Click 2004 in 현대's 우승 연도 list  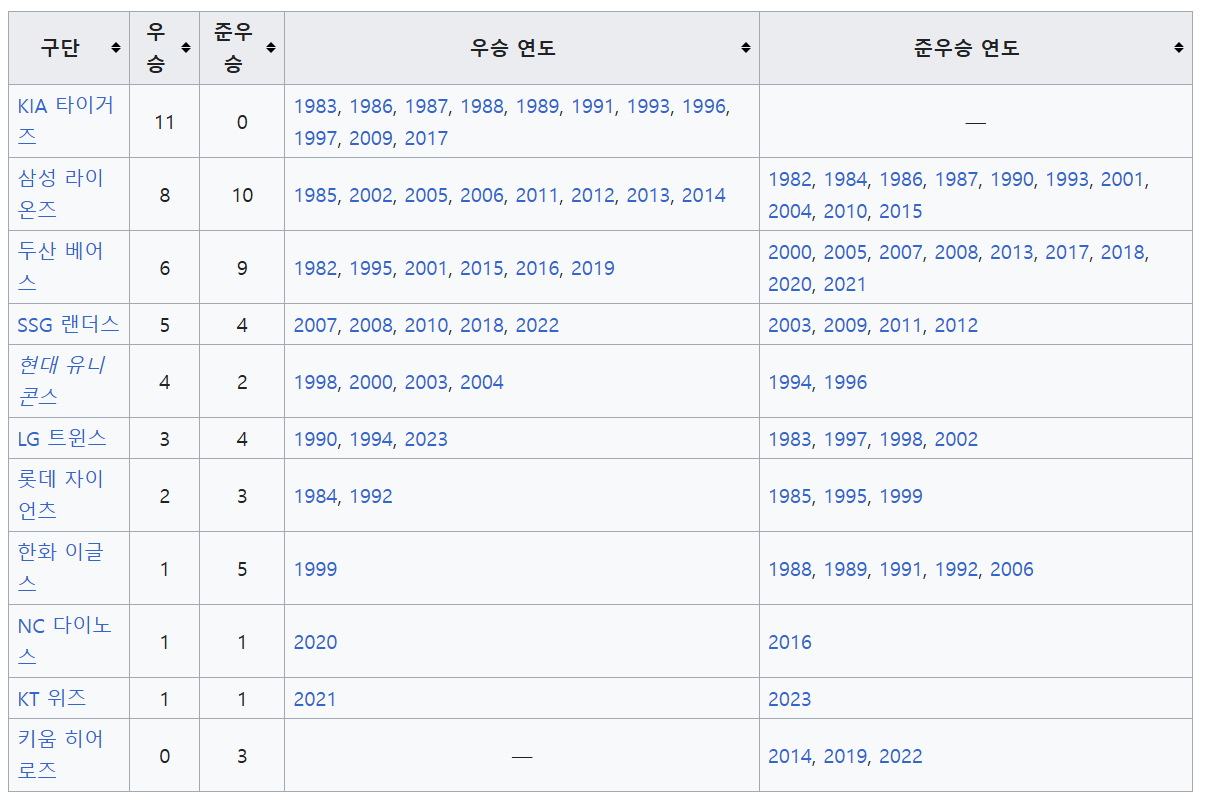point(482,382)
